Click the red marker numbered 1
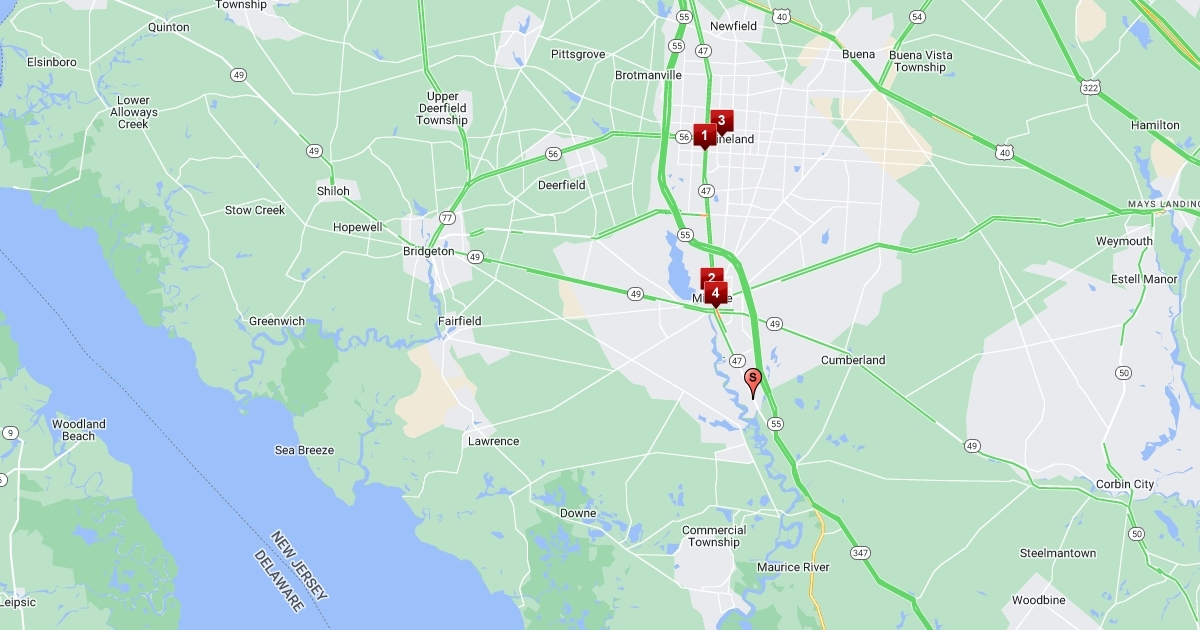 [704, 136]
